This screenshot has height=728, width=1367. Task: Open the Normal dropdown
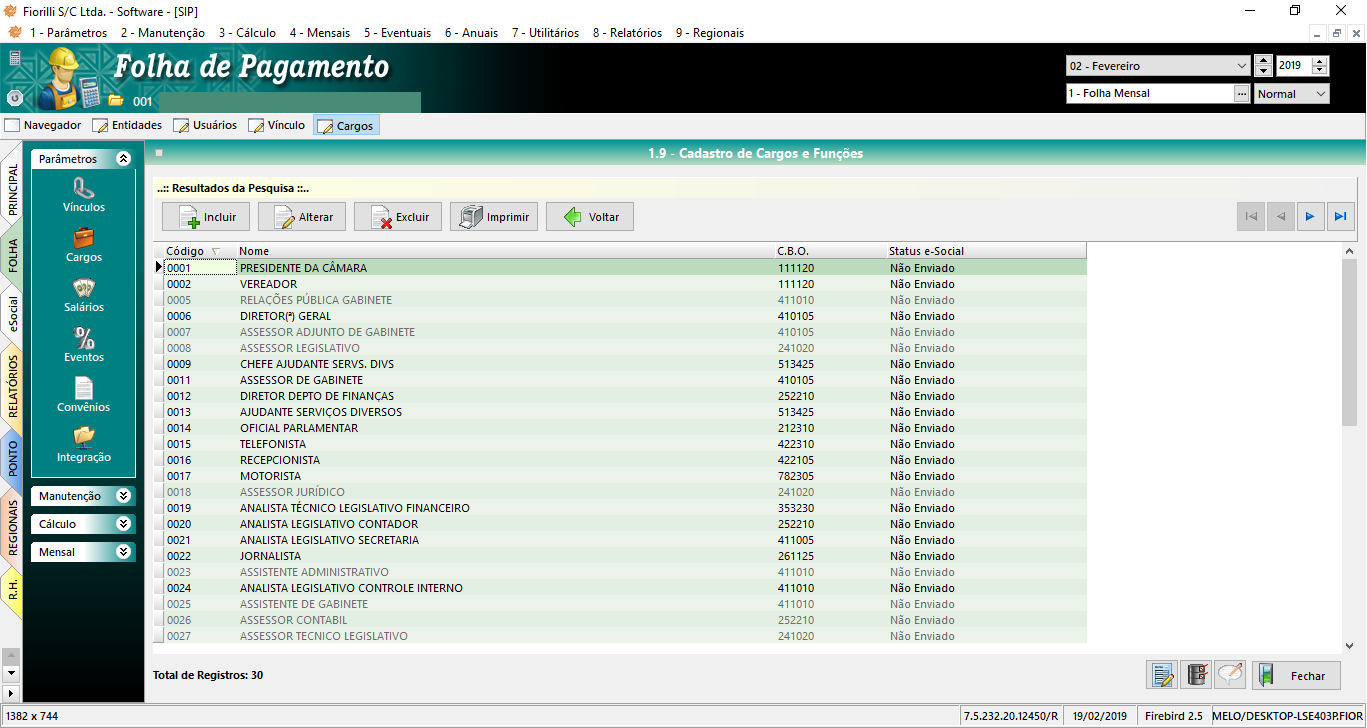pyautogui.click(x=1292, y=94)
